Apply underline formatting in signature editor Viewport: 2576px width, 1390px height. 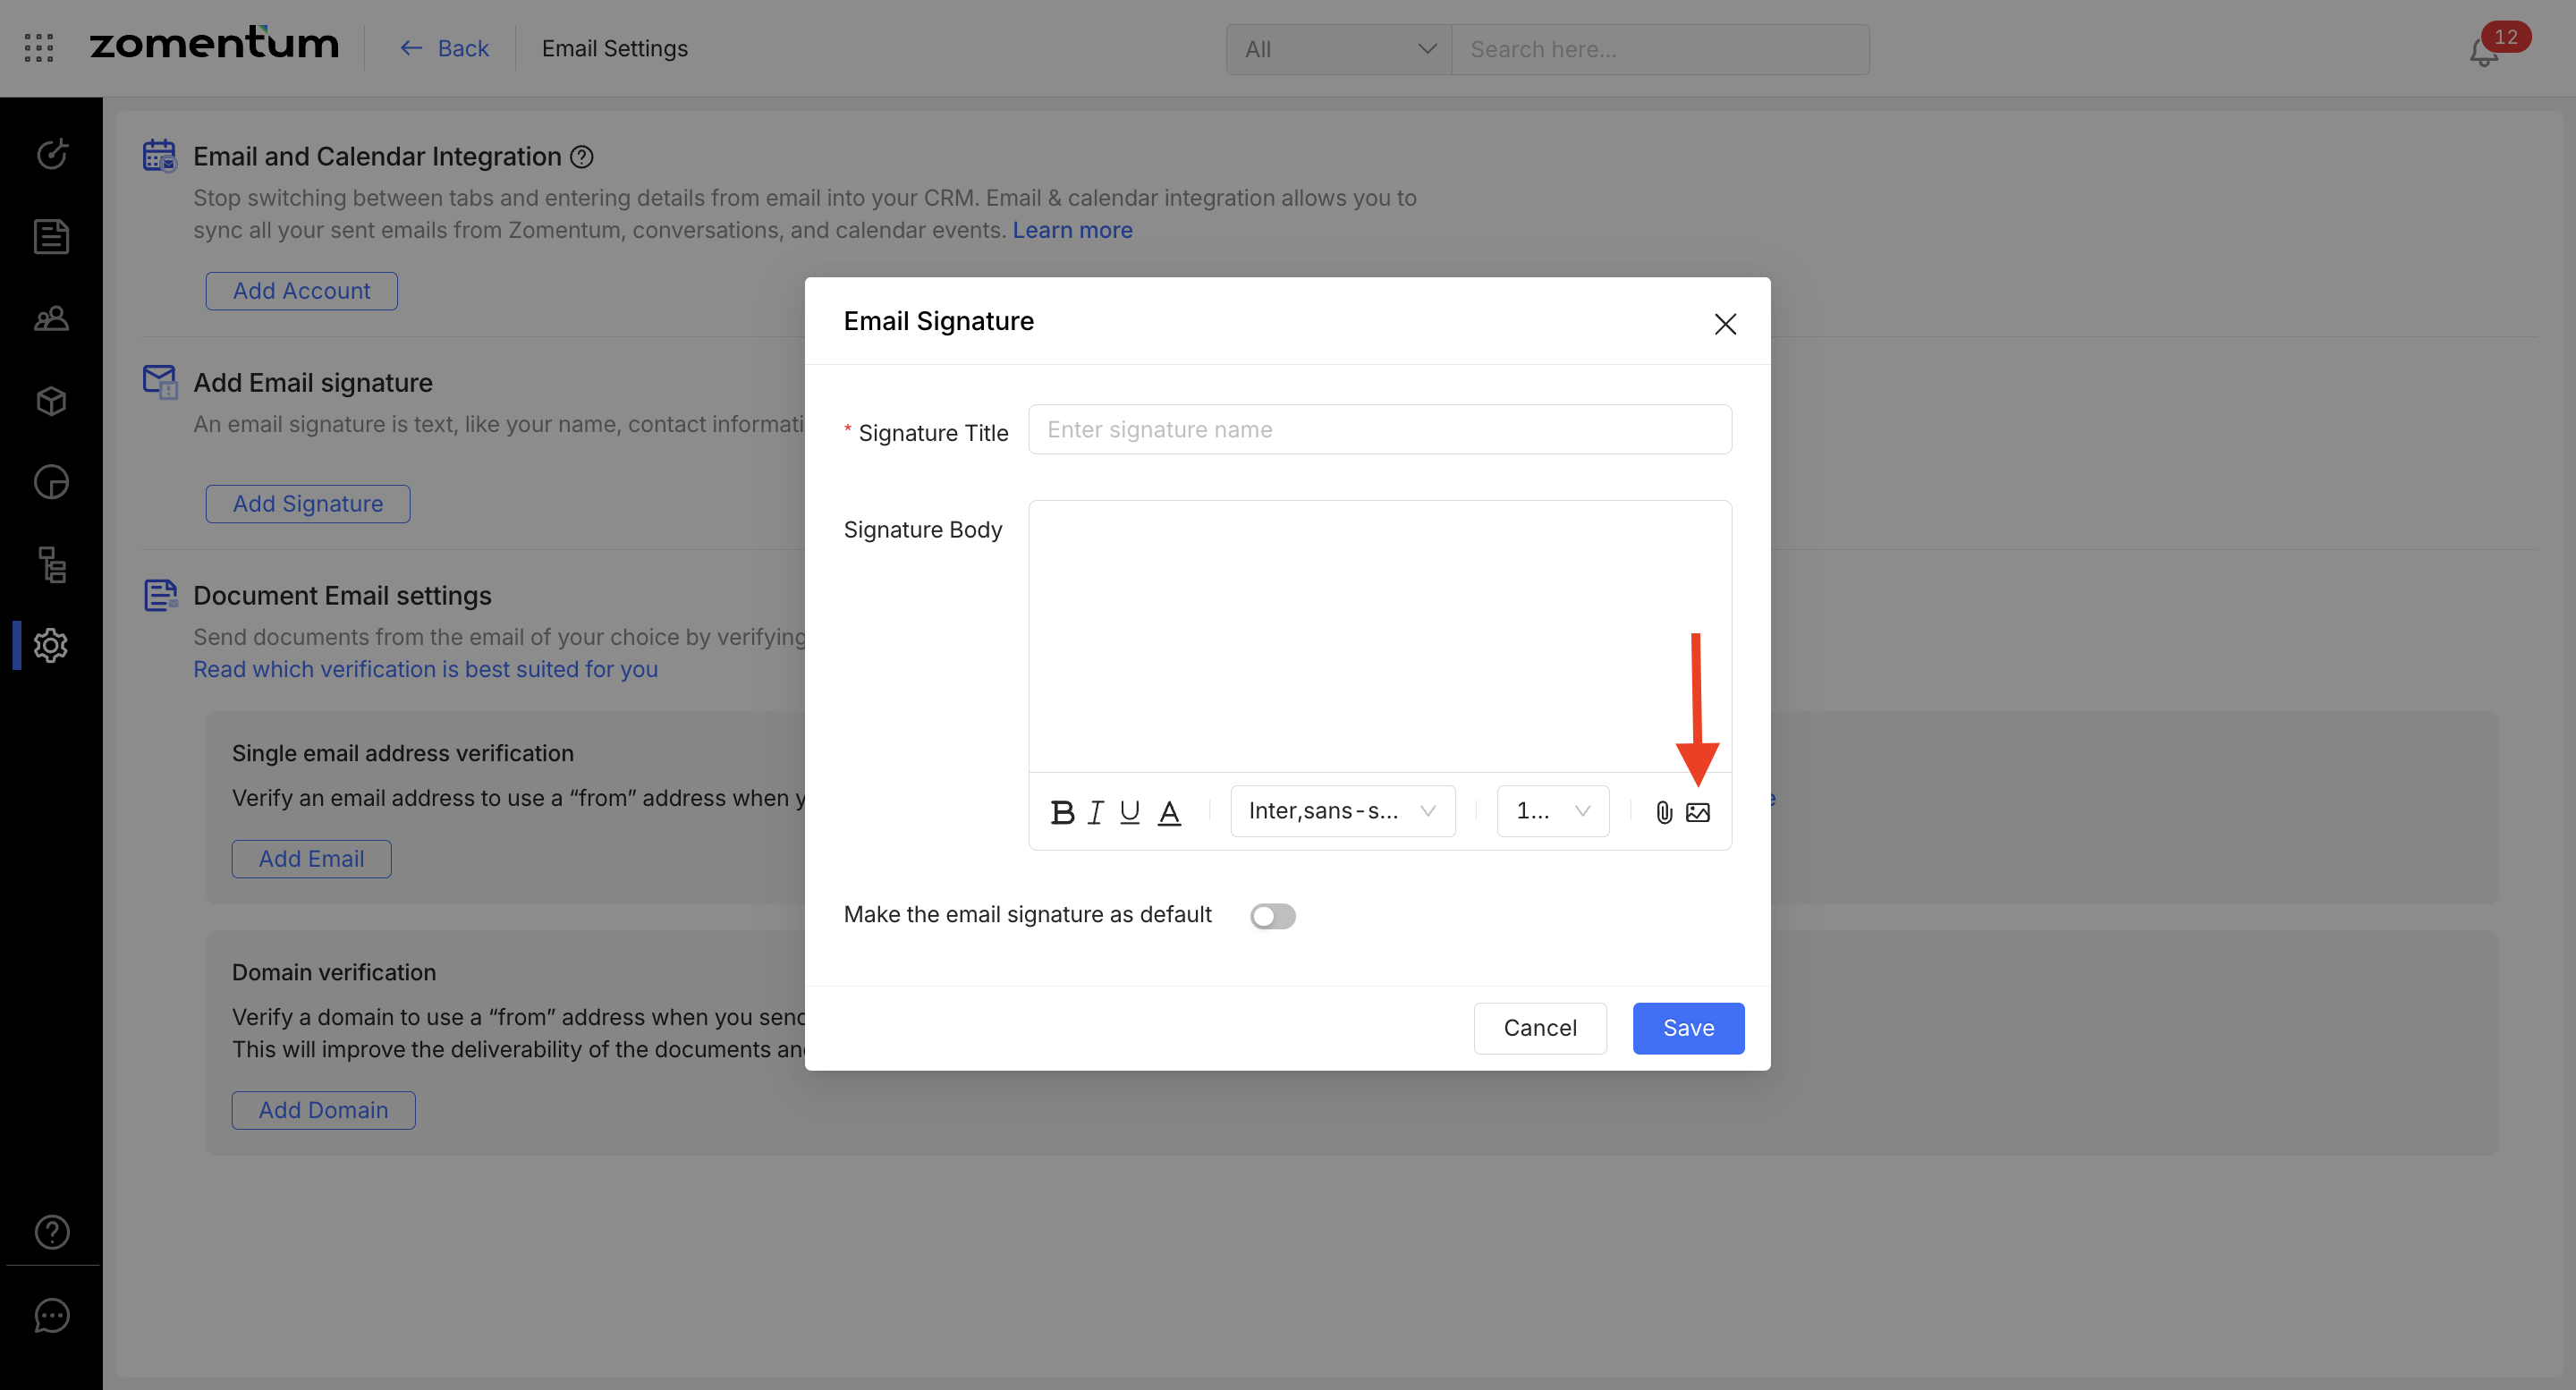(1130, 812)
